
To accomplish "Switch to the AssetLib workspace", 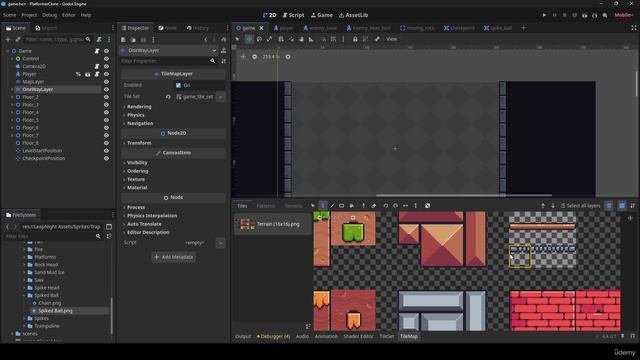I will click(353, 15).
